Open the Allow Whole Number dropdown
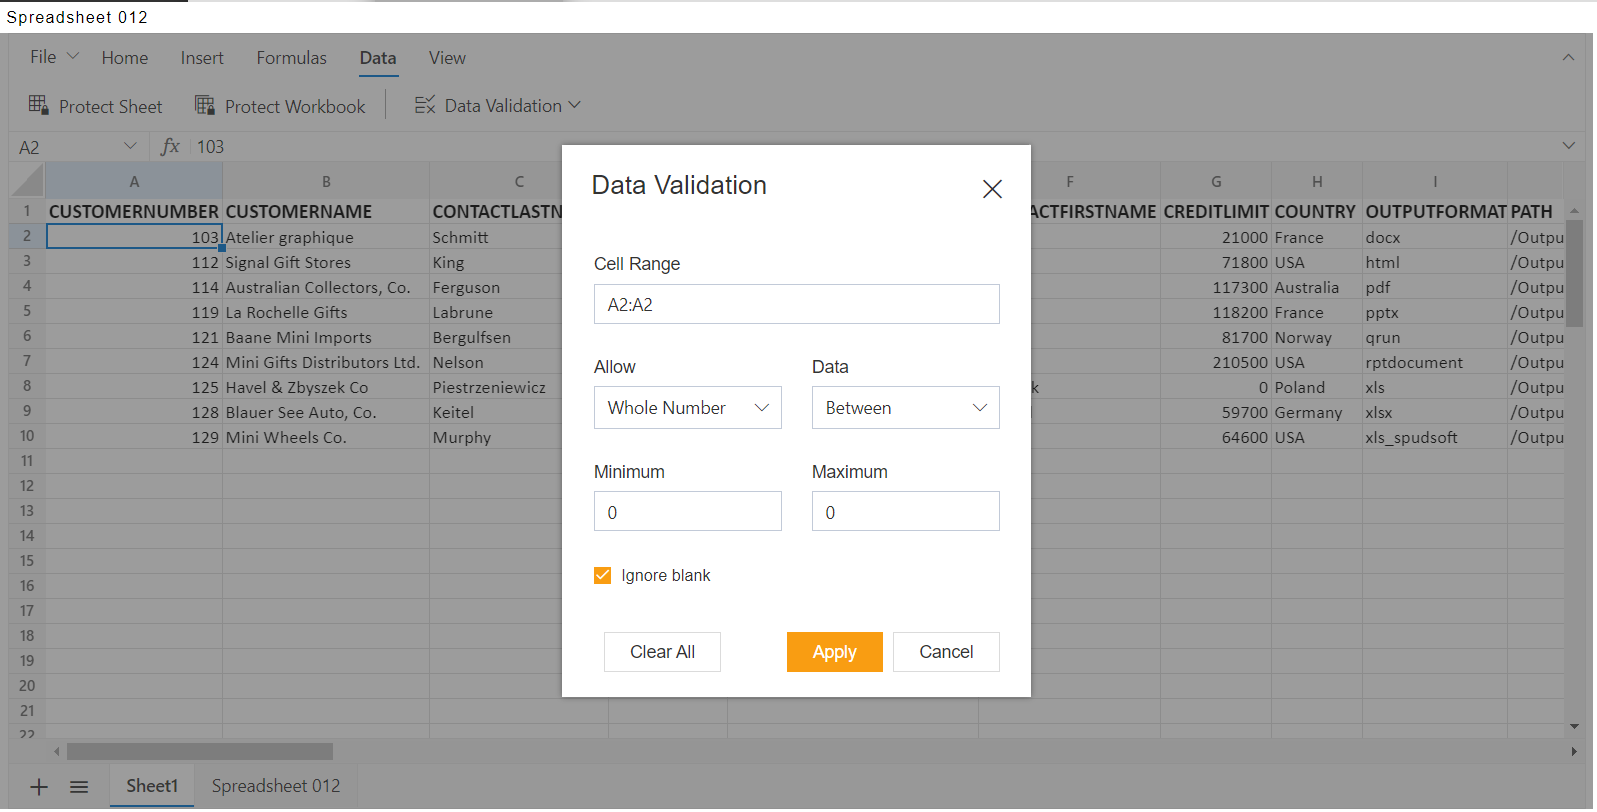The height and width of the screenshot is (812, 1597). (688, 408)
